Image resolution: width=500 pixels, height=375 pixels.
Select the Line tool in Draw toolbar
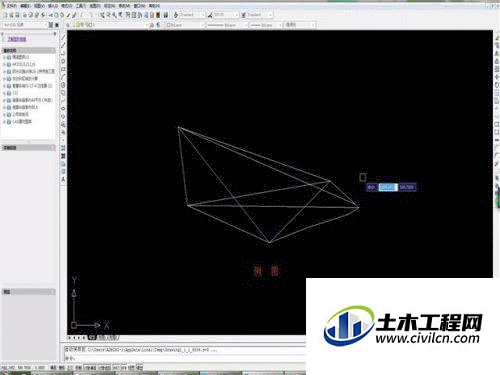pos(63,37)
